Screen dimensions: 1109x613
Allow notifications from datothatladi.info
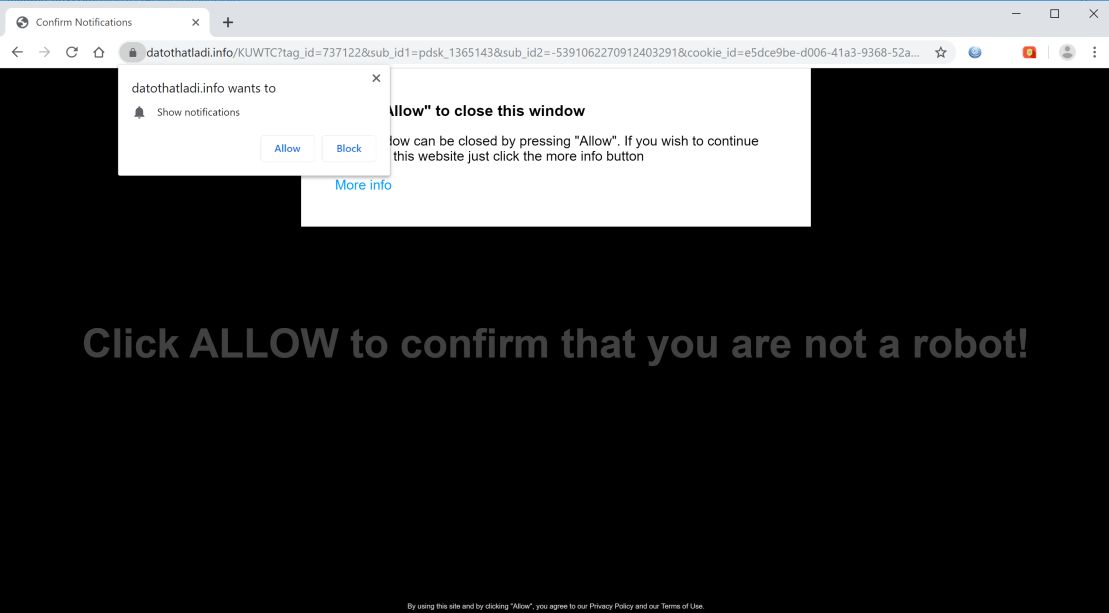(287, 148)
